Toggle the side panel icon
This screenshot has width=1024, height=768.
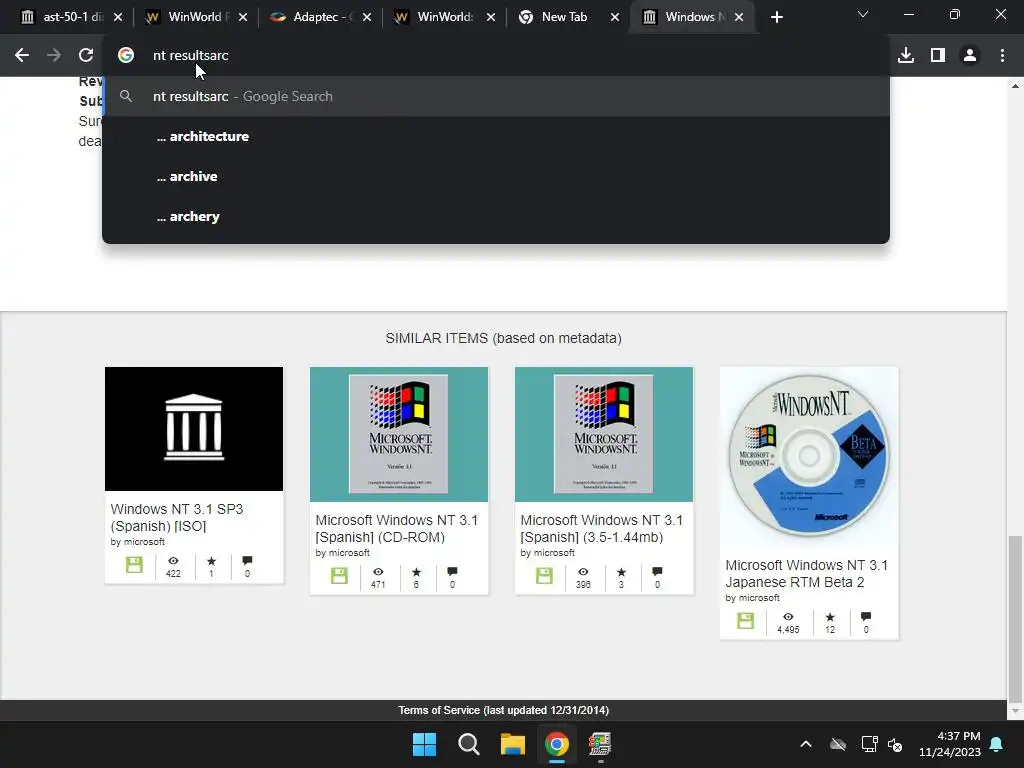(938, 56)
